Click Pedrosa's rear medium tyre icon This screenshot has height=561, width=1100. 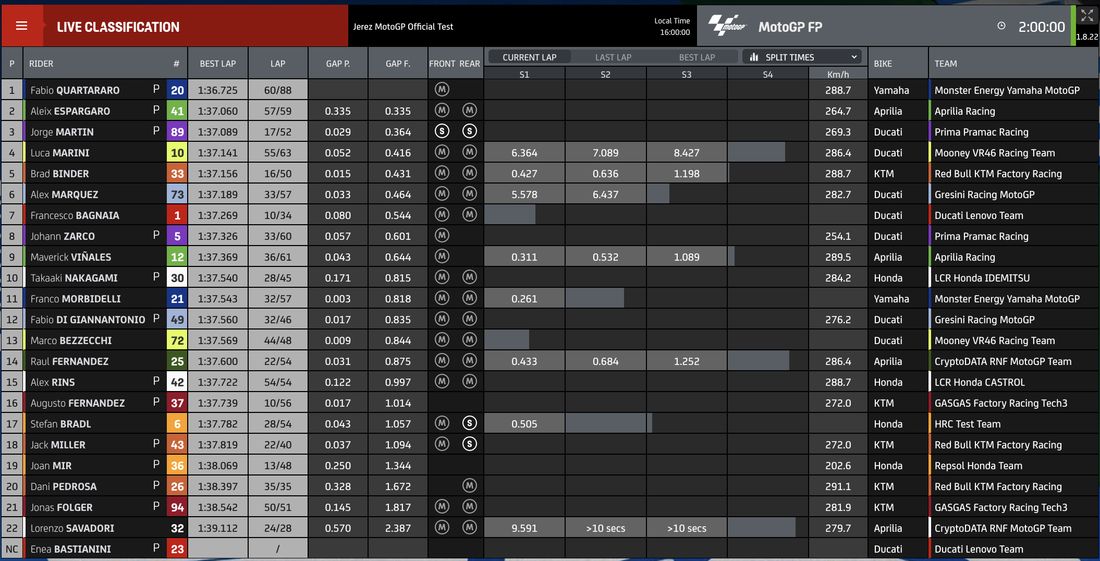click(x=469, y=486)
